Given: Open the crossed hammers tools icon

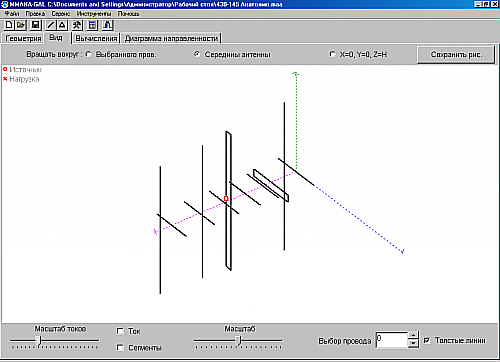Looking at the screenshot, I should [x=77, y=25].
